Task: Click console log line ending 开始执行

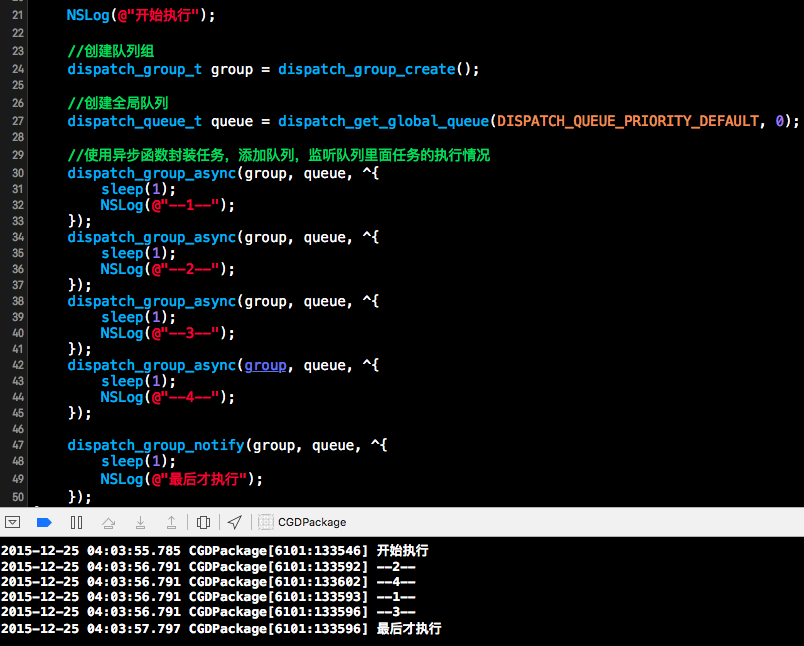Action: click(215, 551)
